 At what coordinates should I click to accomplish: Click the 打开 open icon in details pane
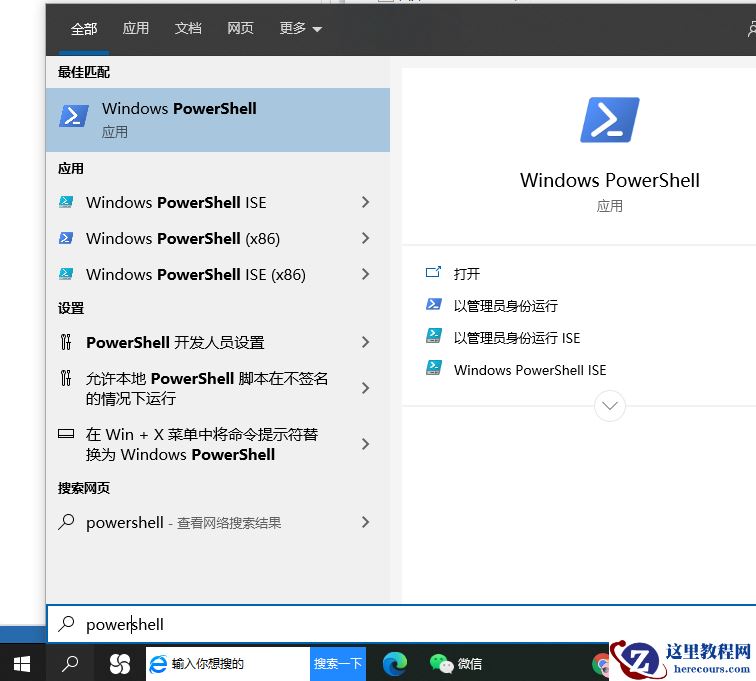433,272
